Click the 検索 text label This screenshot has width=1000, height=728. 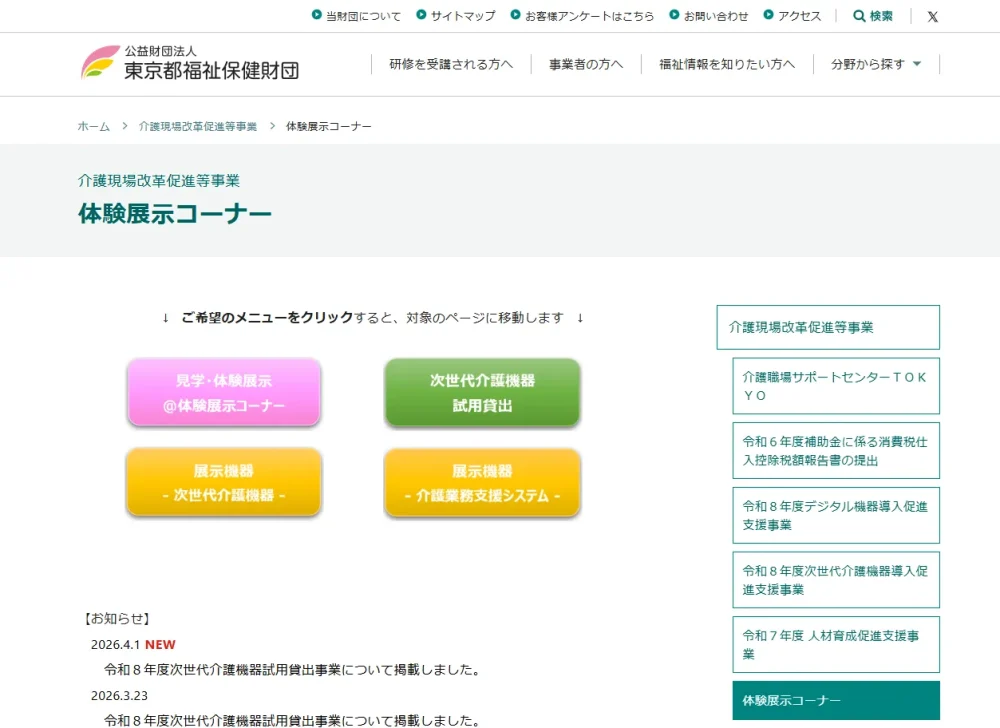[881, 16]
